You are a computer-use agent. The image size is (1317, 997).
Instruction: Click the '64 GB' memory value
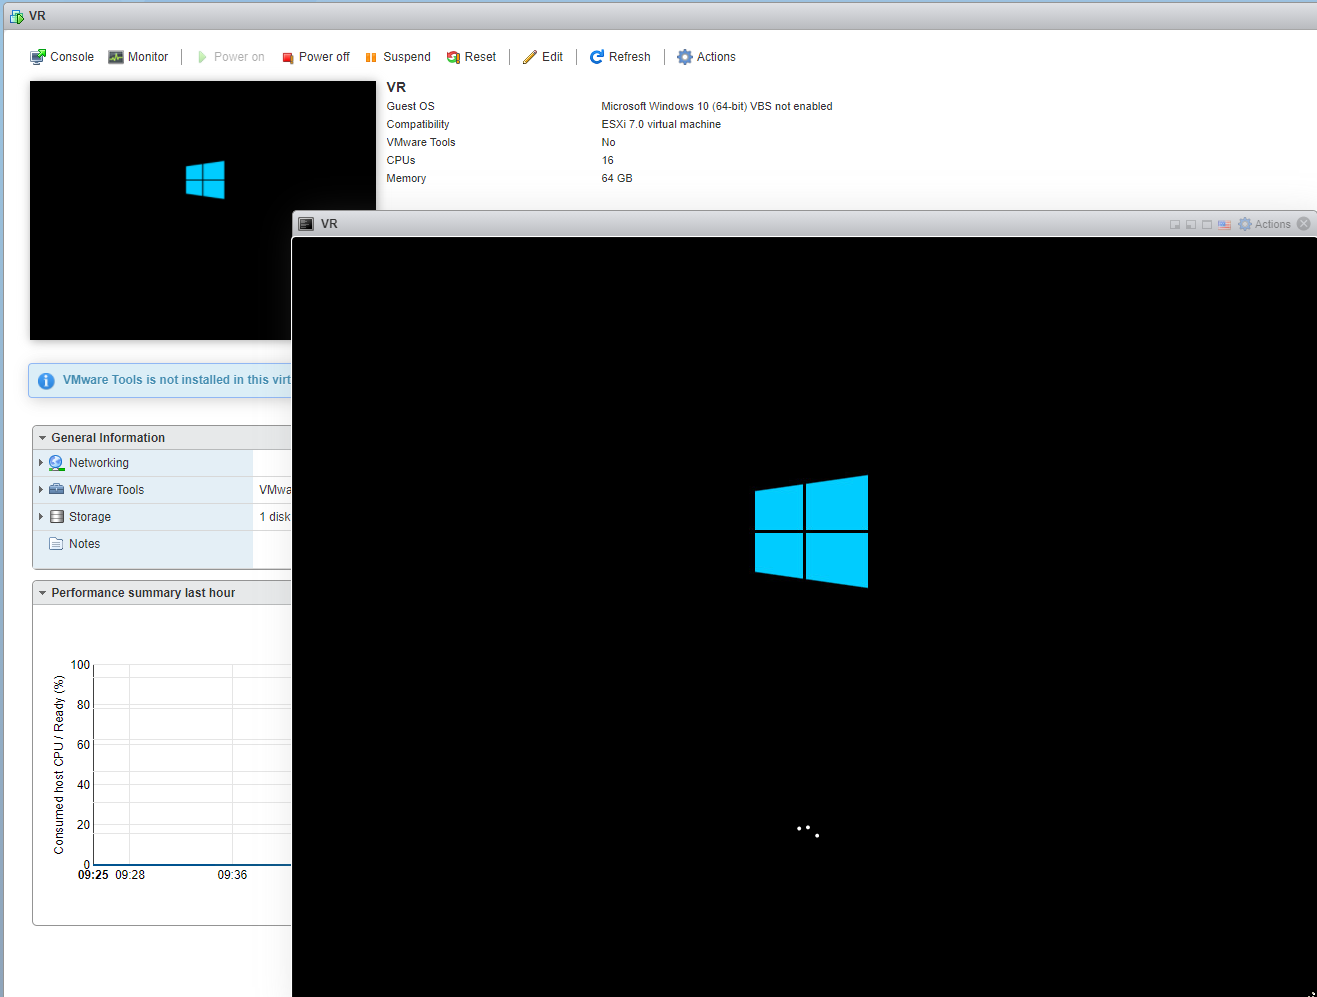[x=617, y=178]
